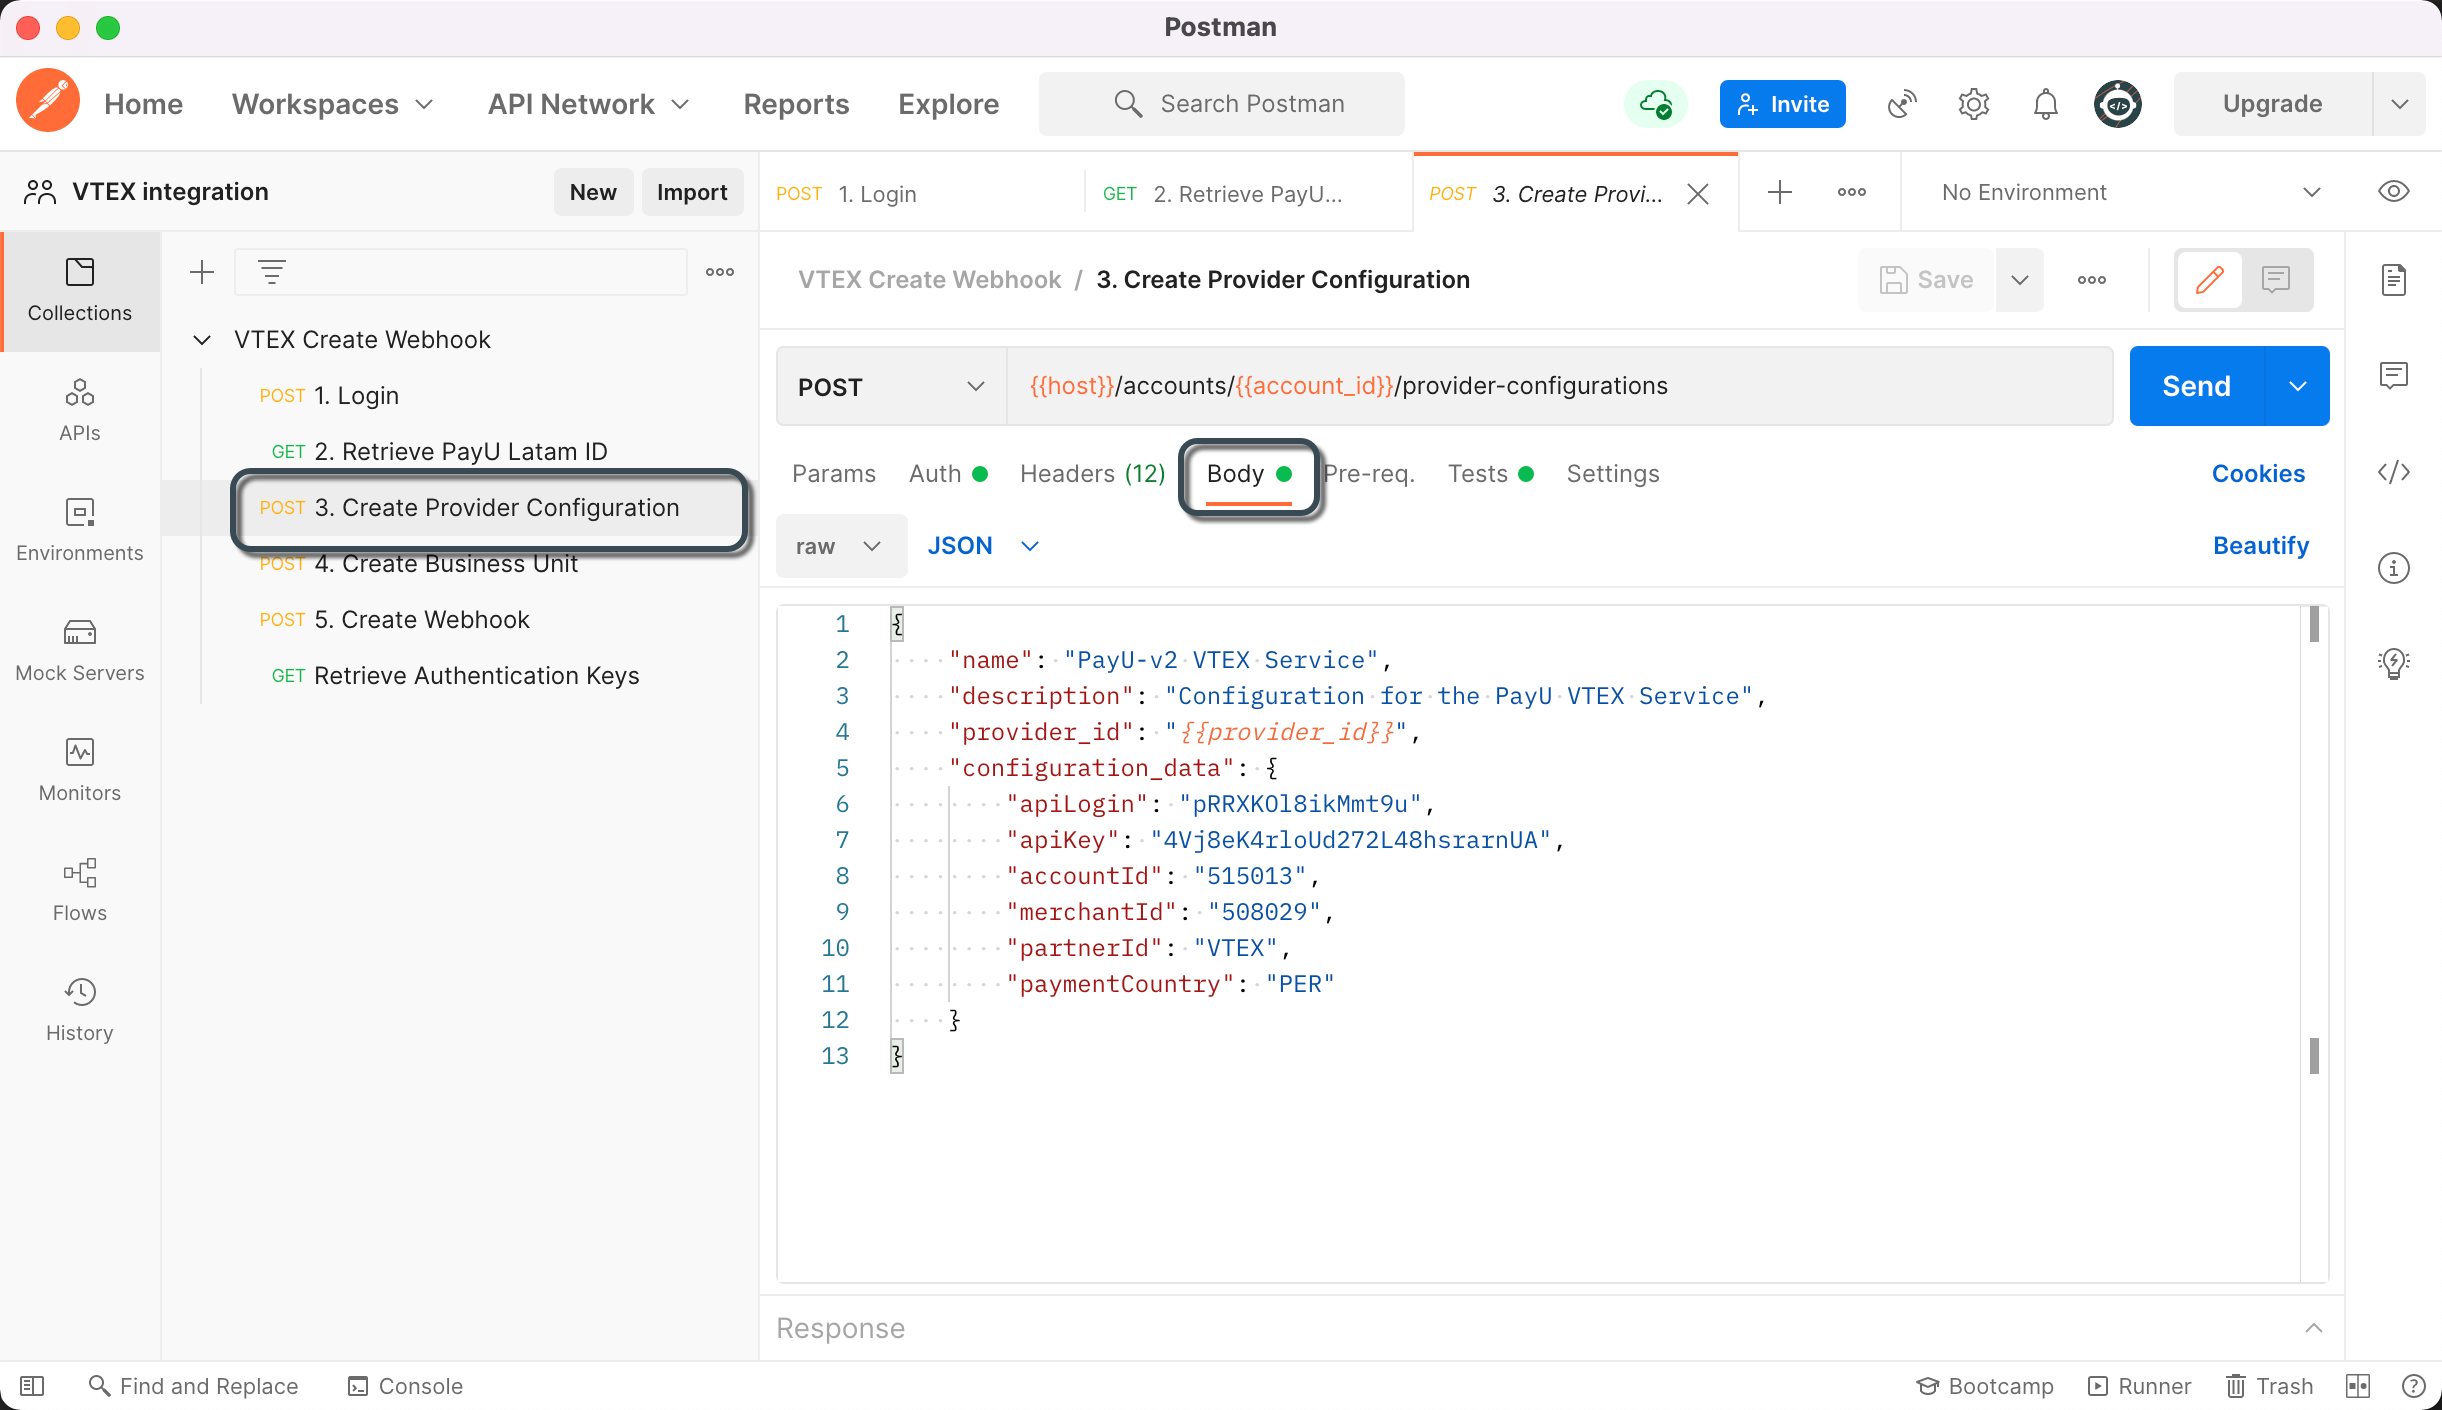Image resolution: width=2442 pixels, height=1410 pixels.
Task: Open request info icon
Action: click(2394, 568)
